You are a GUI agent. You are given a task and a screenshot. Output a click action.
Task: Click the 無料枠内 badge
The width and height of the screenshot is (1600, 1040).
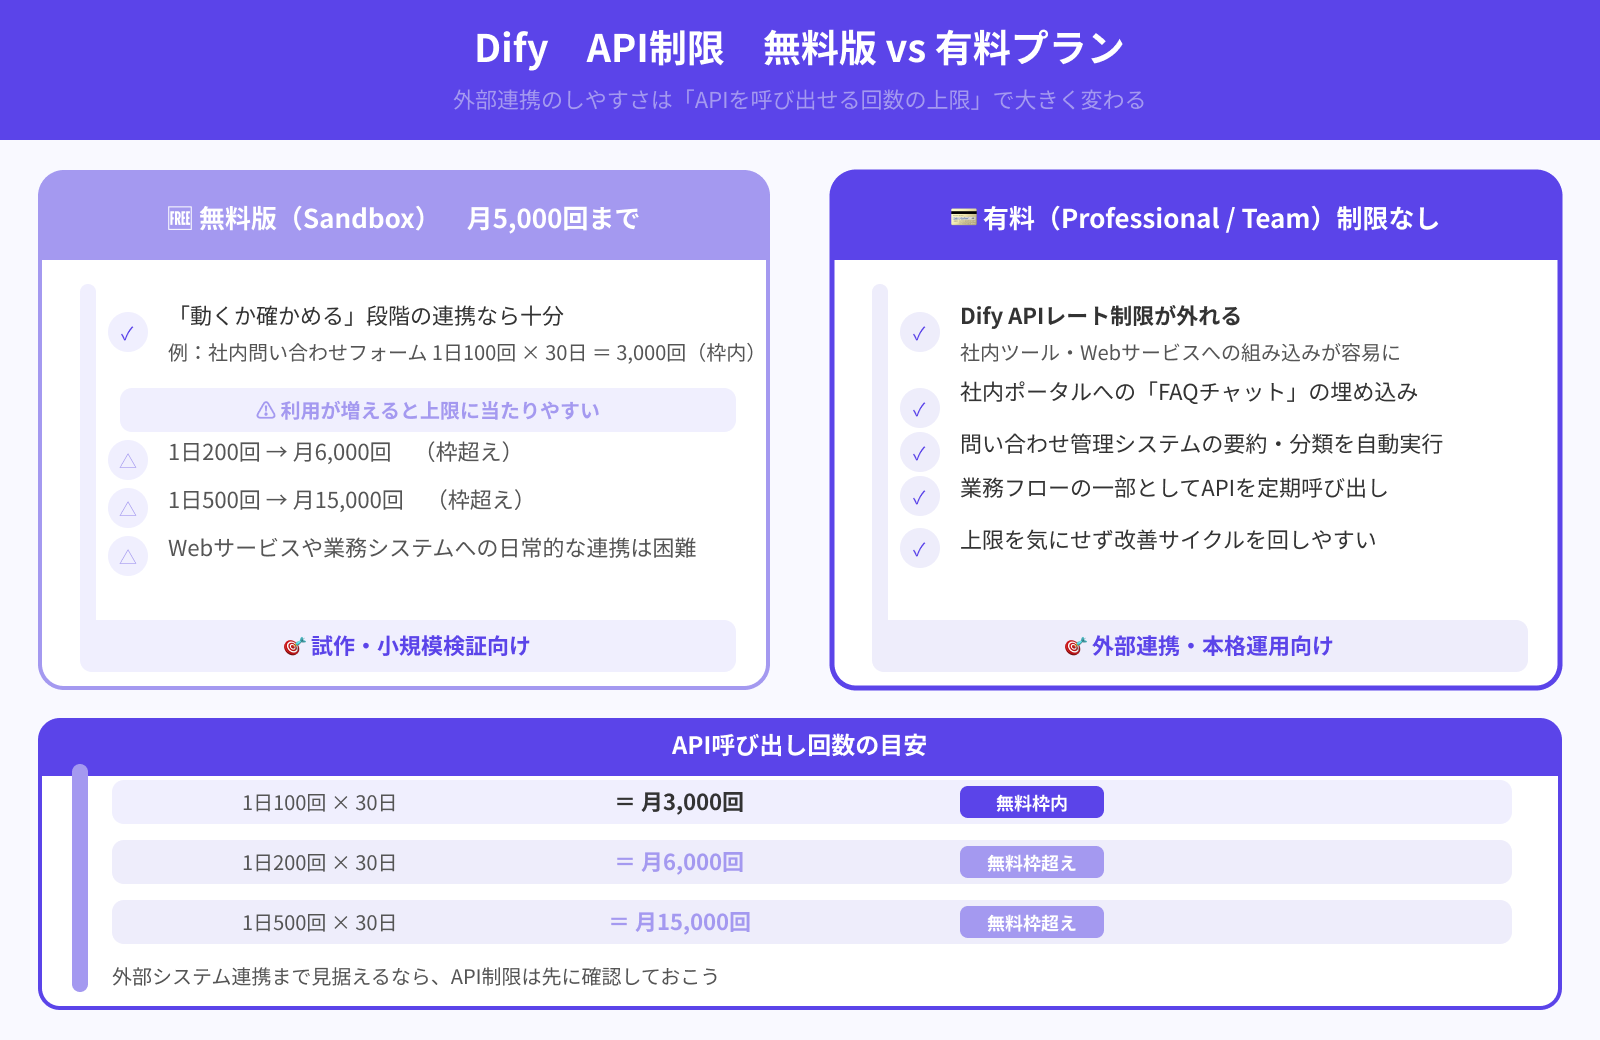coord(1032,802)
